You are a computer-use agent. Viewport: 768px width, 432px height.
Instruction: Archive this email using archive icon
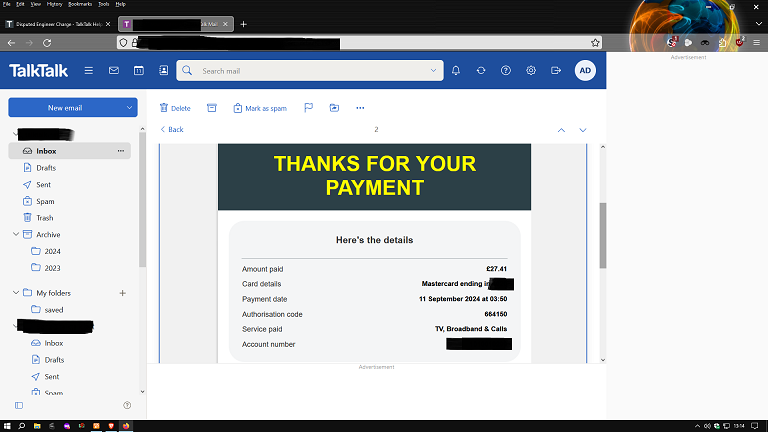coord(211,108)
